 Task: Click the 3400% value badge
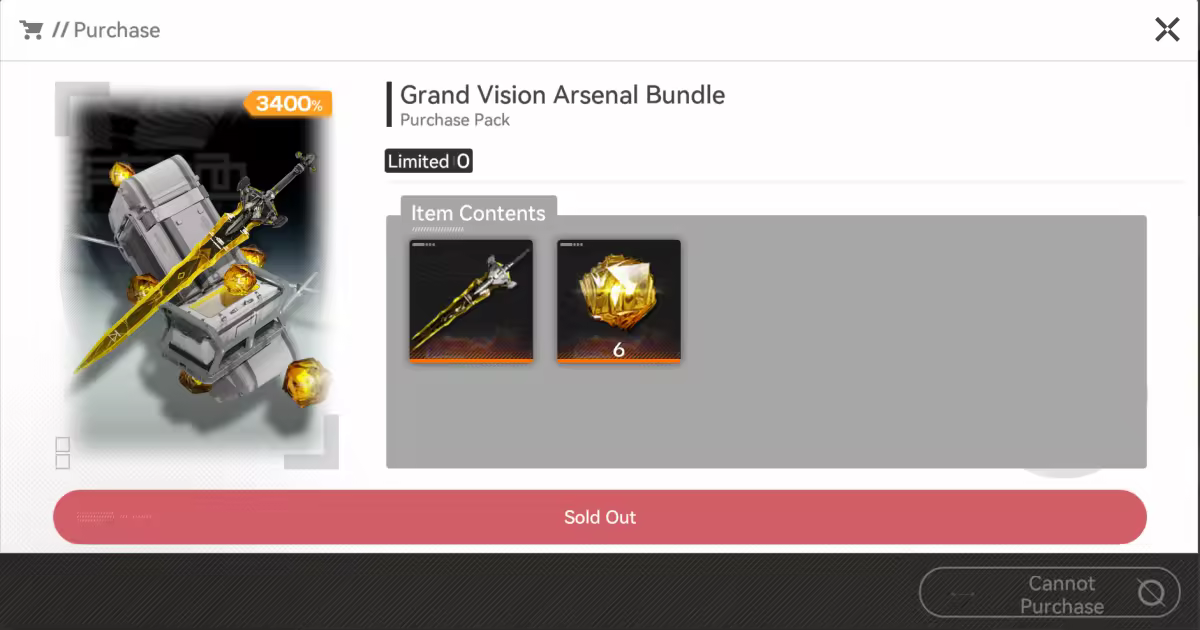point(288,103)
